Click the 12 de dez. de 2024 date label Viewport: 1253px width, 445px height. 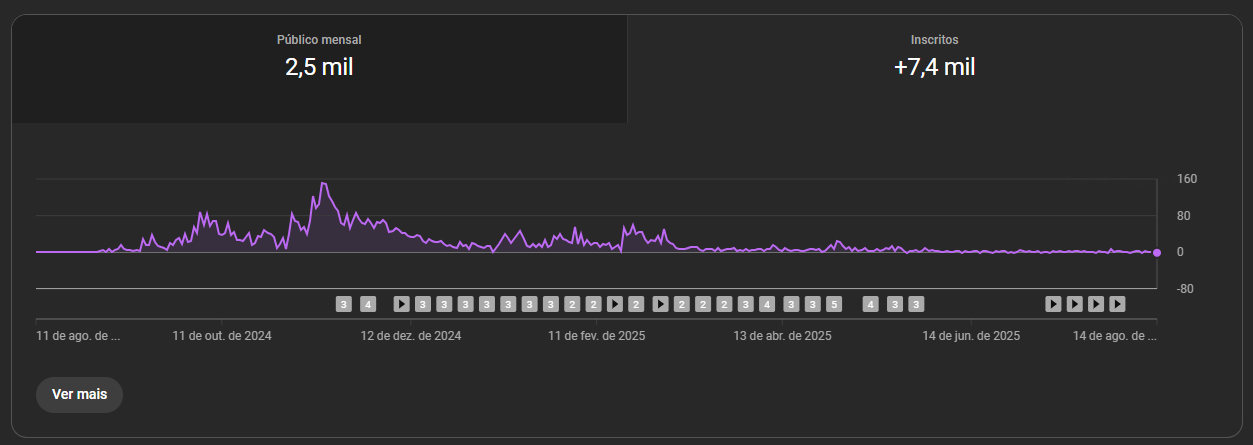click(x=411, y=336)
